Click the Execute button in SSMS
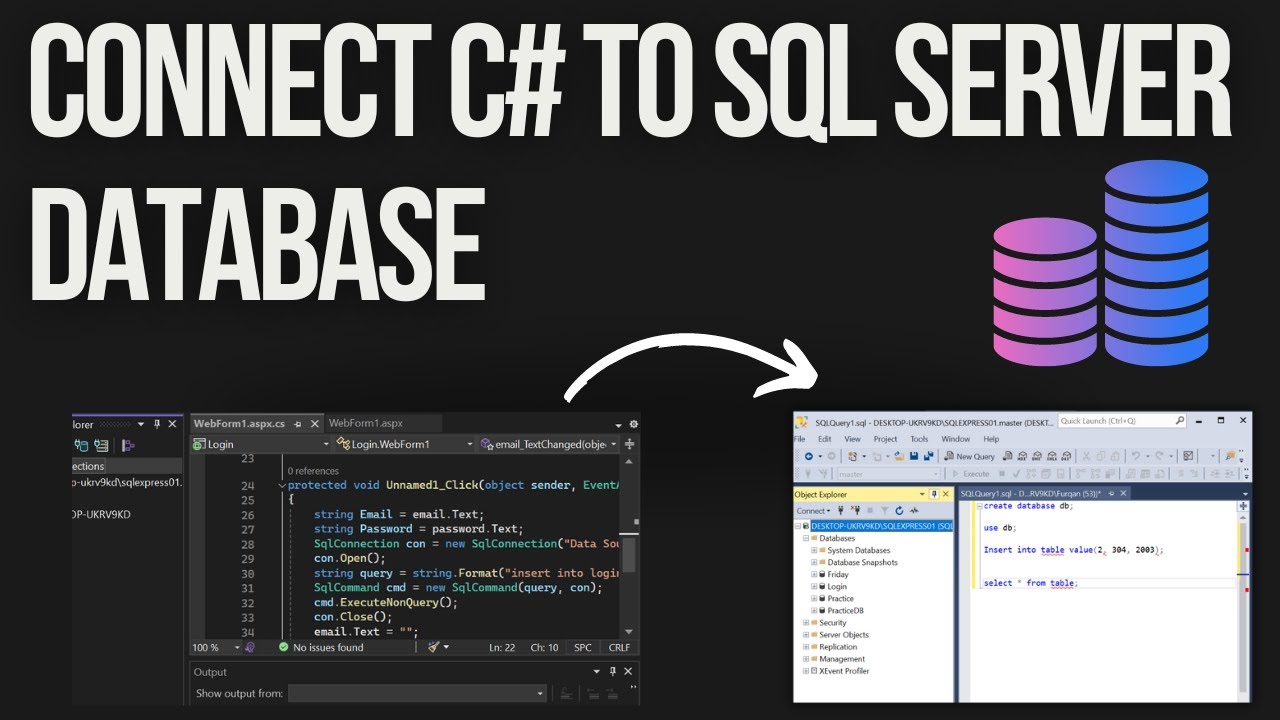This screenshot has width=1280, height=720. 971,474
